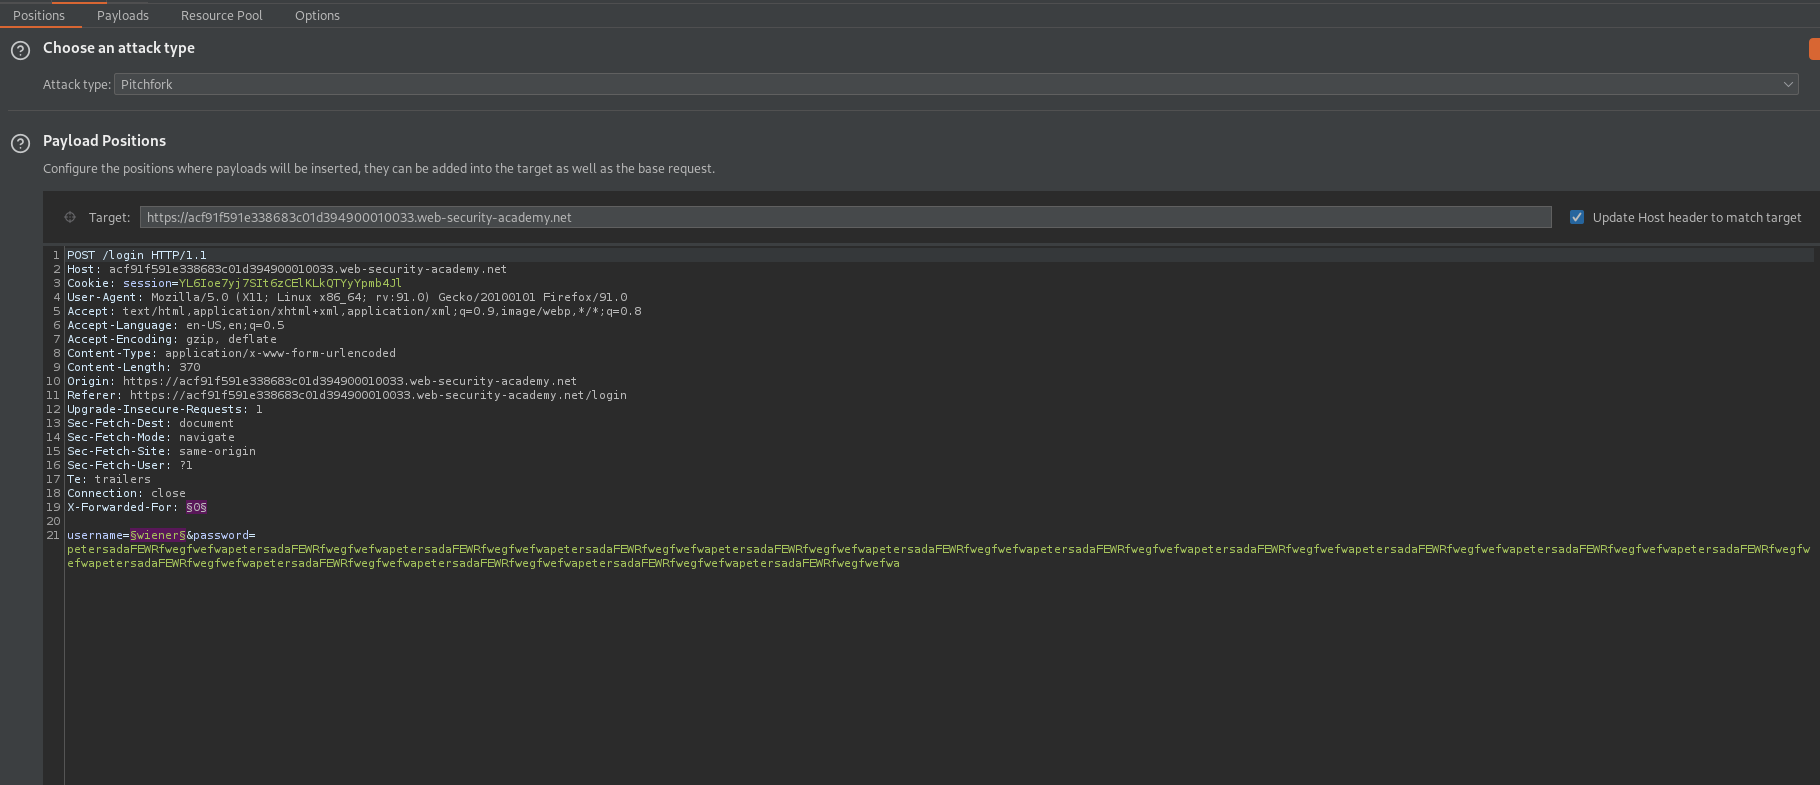
Task: Open the Resource Pool tab
Action: 222,15
